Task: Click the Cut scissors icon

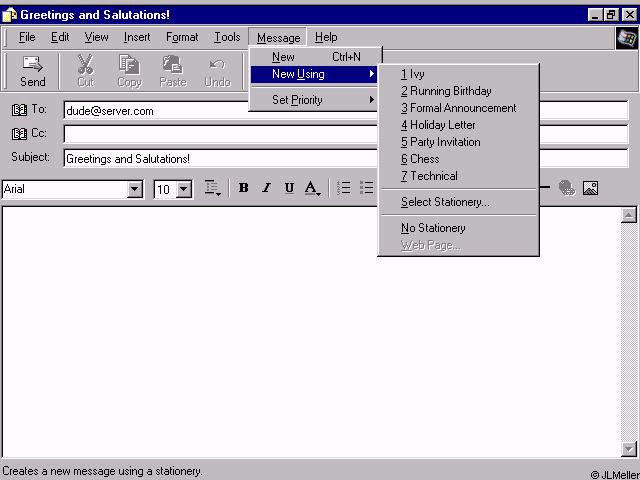Action: [86, 64]
